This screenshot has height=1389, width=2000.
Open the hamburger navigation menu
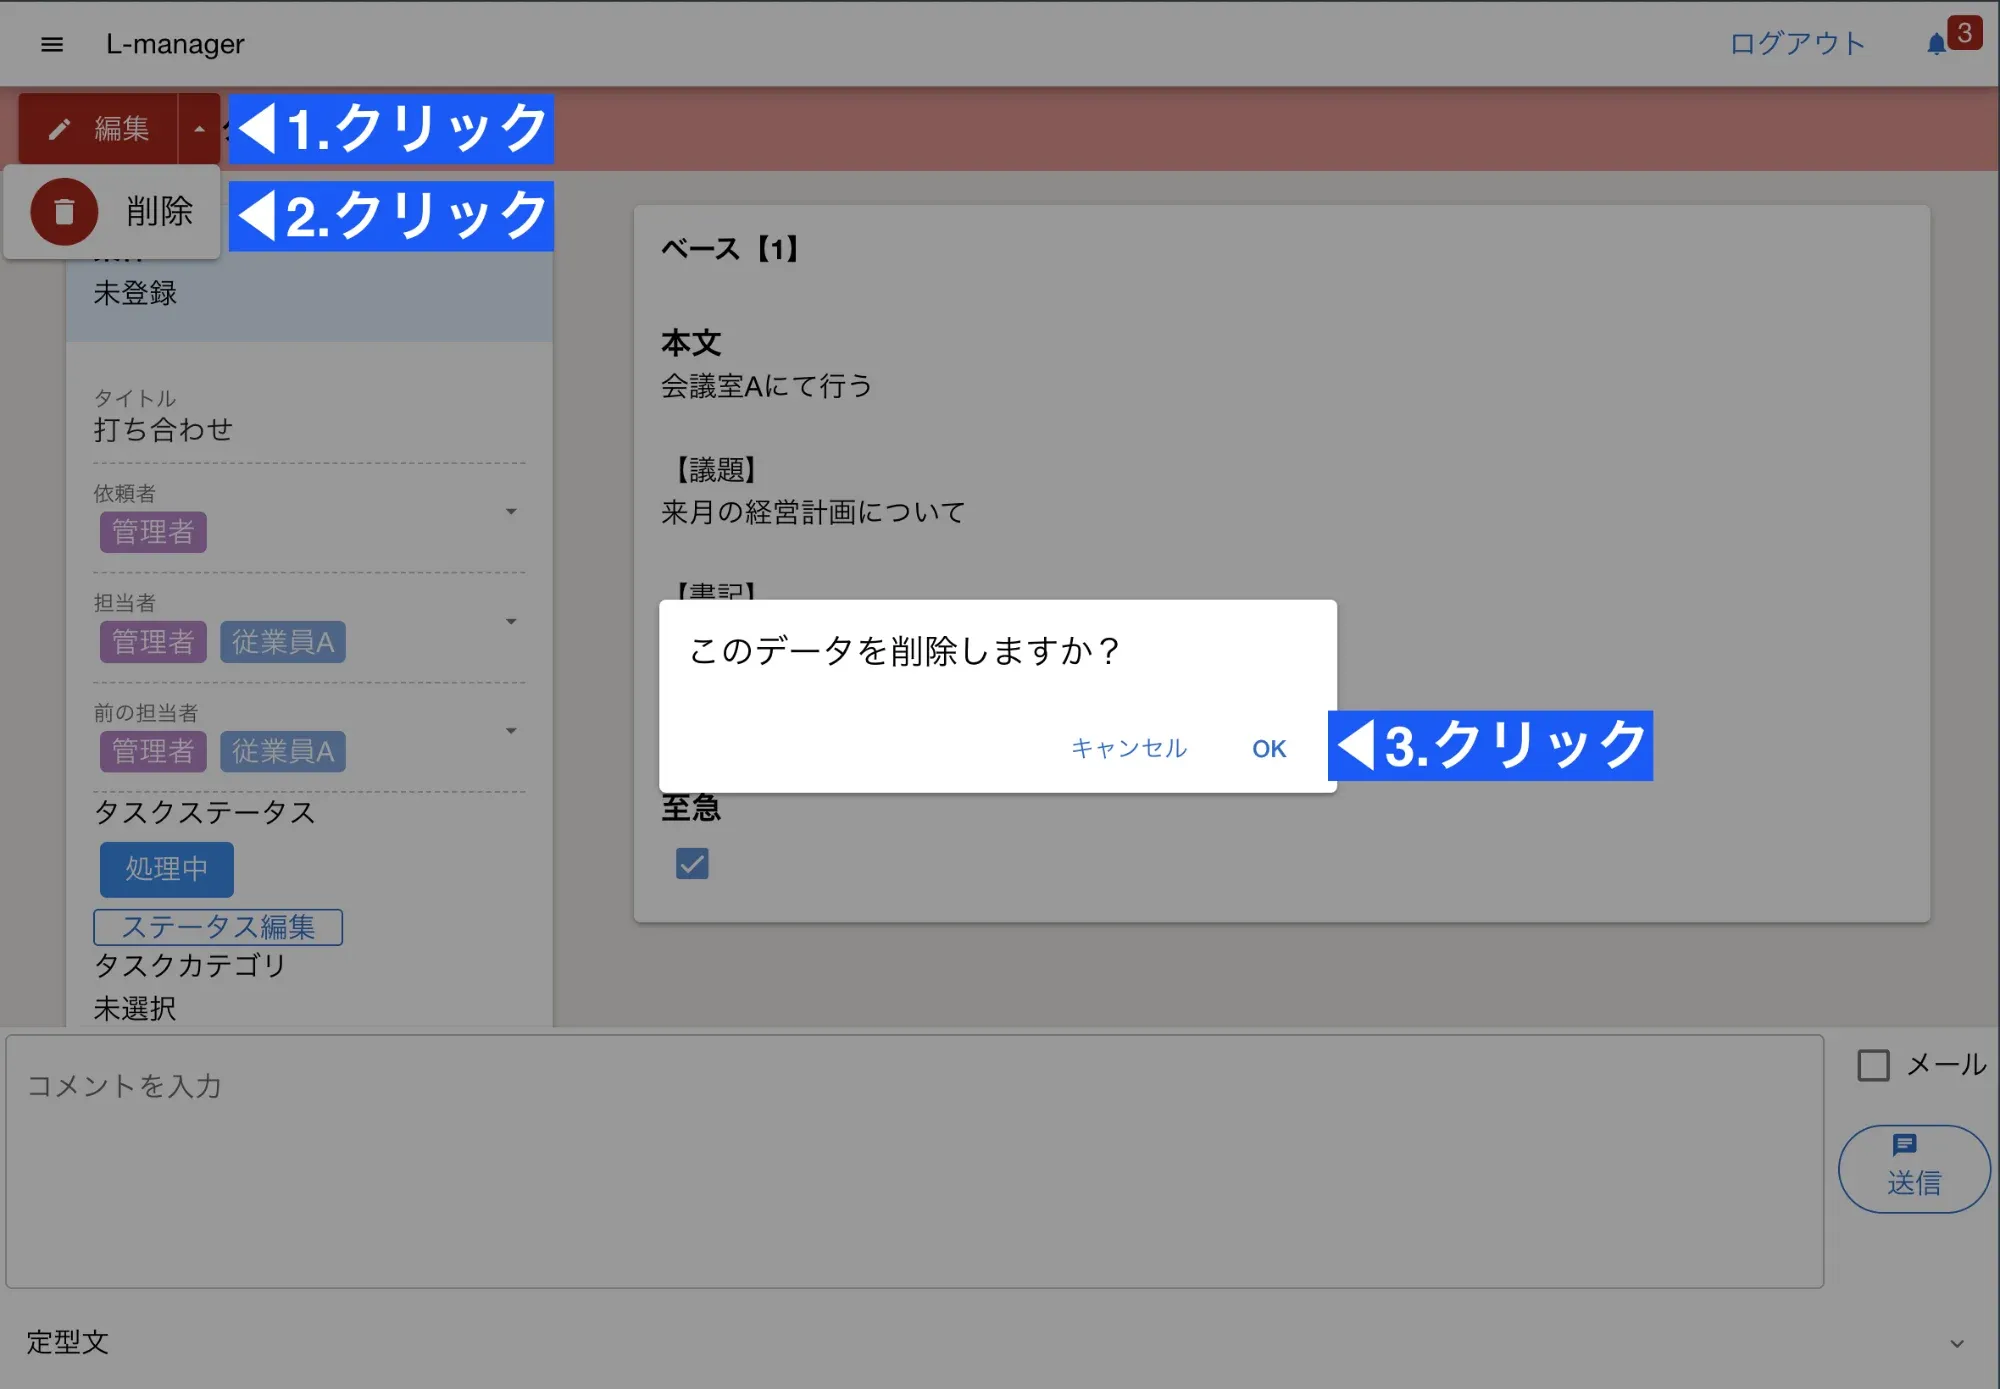pos(52,44)
